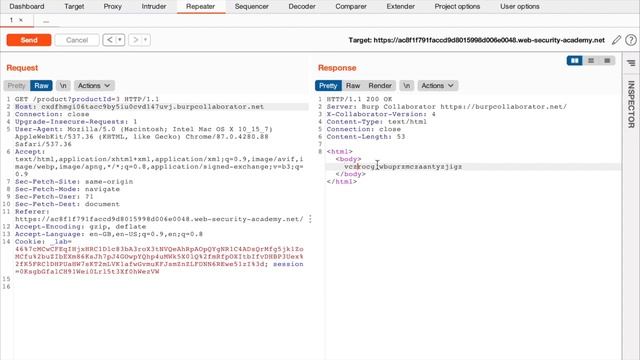Open the Proxy tab

[113, 7]
